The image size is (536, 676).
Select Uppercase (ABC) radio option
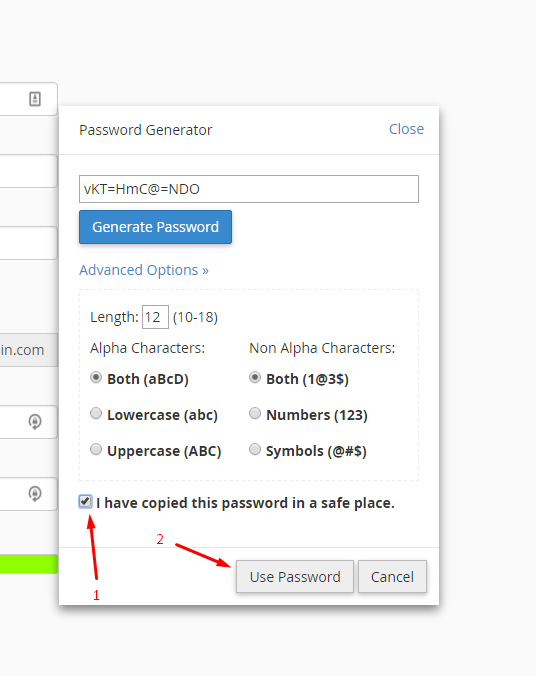click(96, 449)
